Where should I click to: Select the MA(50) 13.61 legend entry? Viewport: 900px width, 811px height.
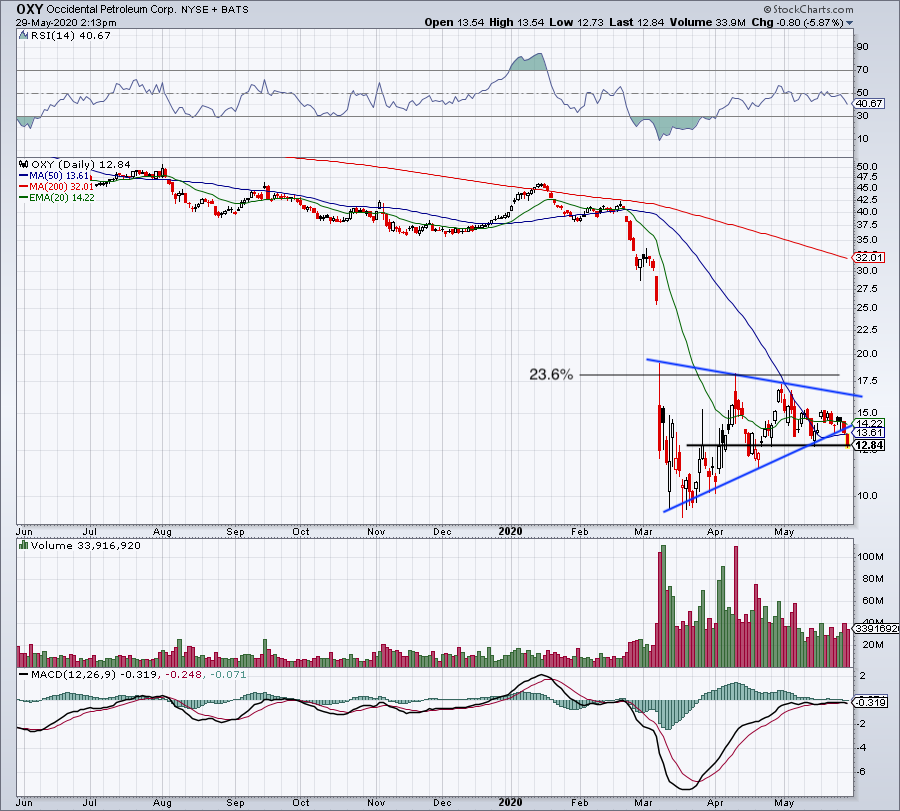pyautogui.click(x=54, y=176)
